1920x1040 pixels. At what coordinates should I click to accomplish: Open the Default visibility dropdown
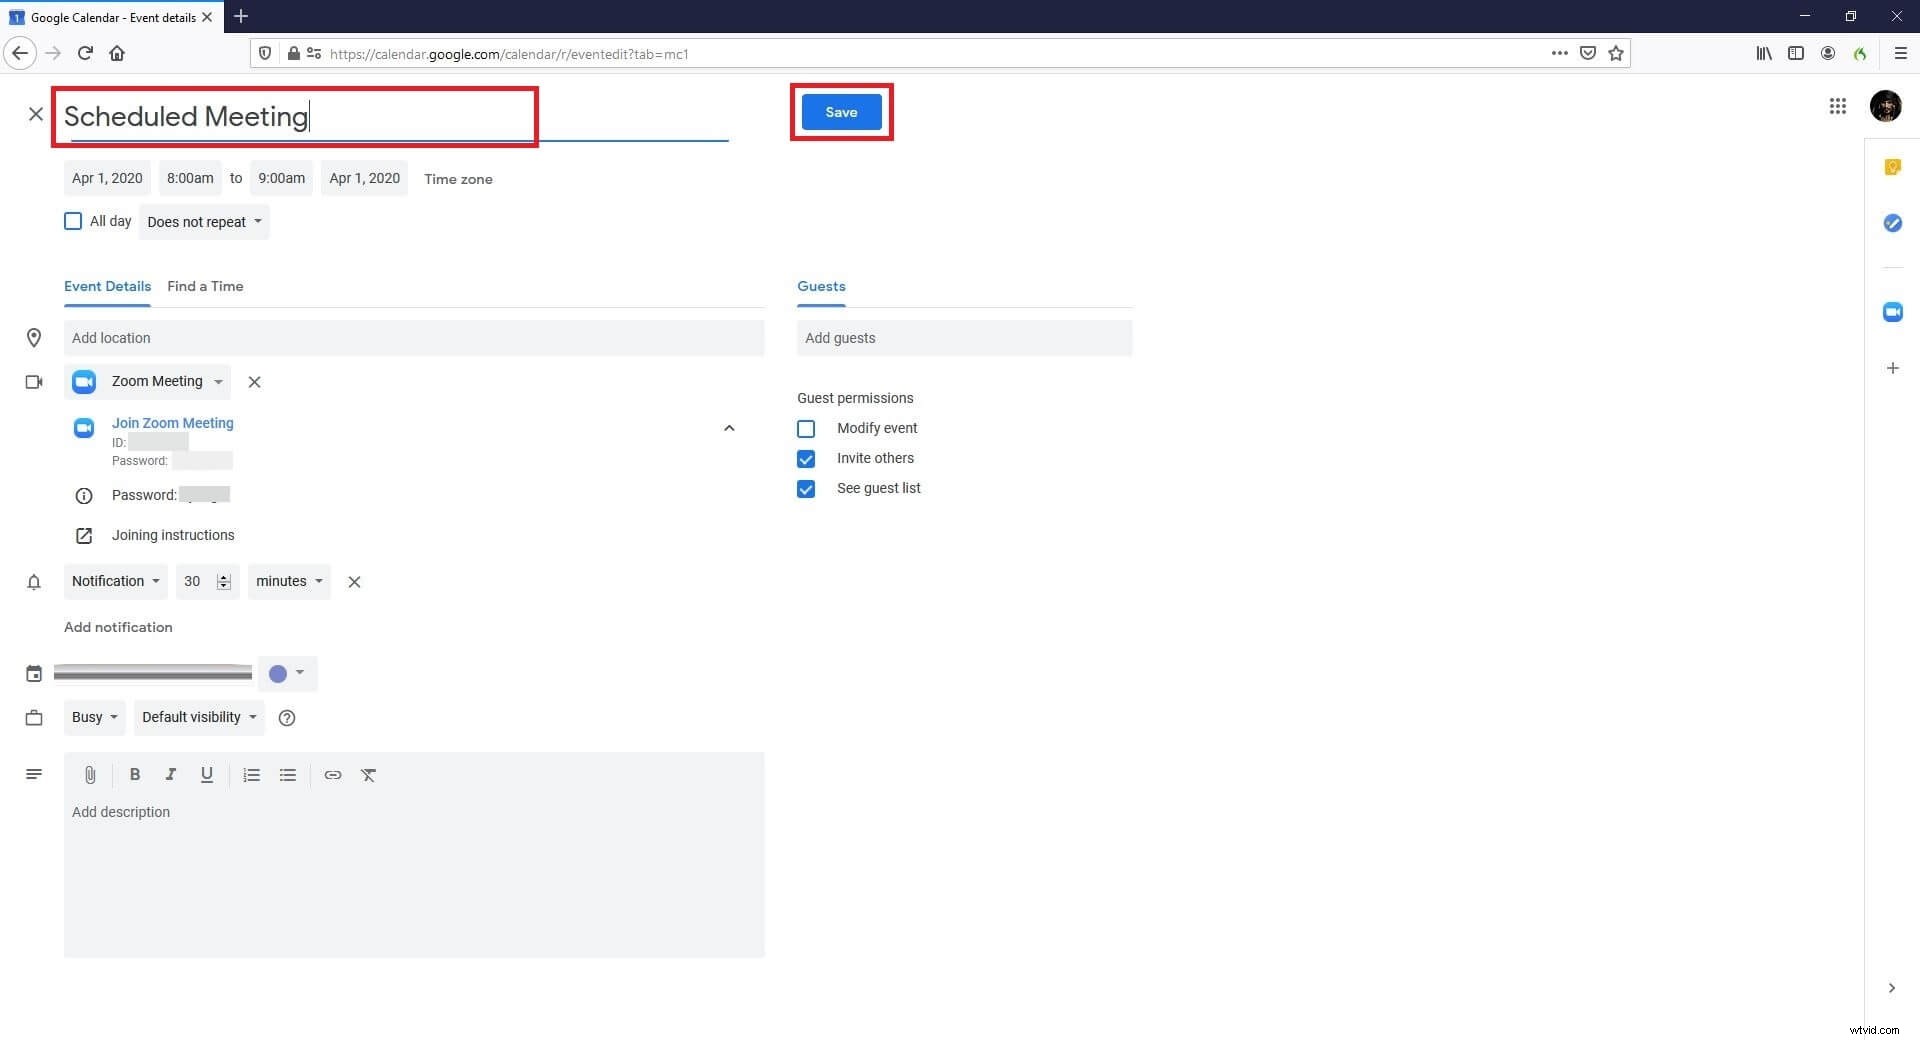(197, 717)
